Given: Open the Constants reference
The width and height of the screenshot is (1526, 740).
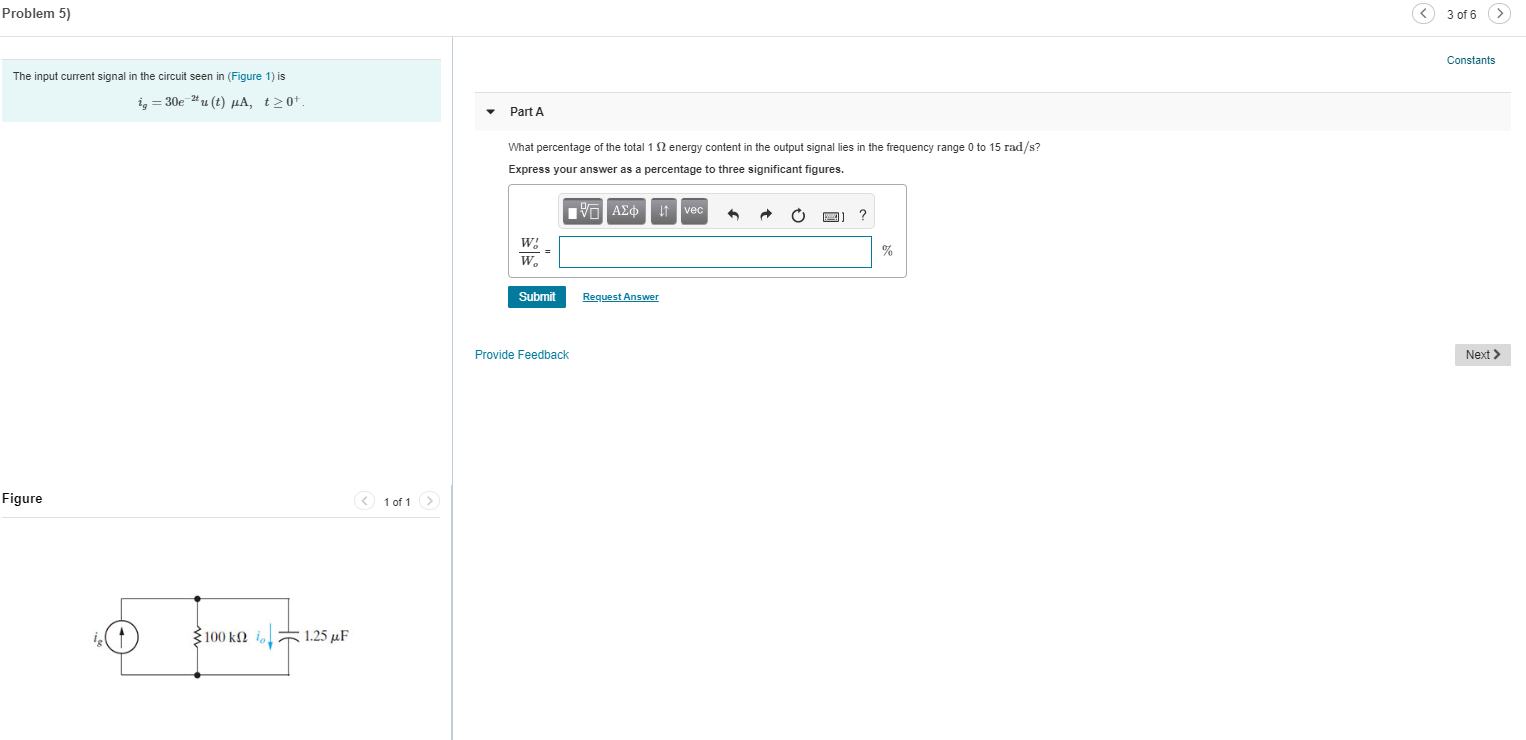Looking at the screenshot, I should [x=1470, y=60].
